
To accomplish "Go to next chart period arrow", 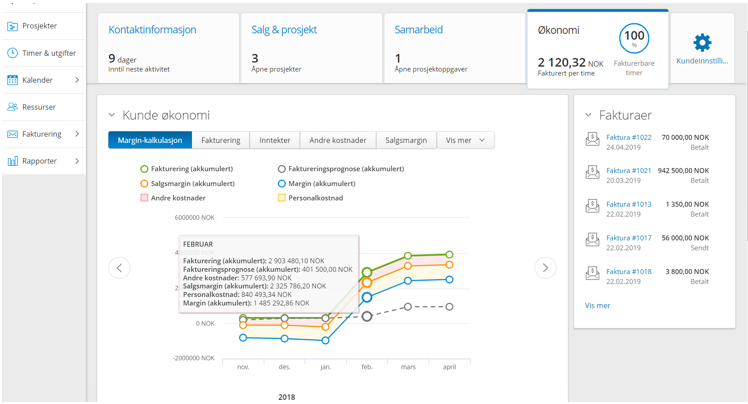I will pyautogui.click(x=545, y=267).
